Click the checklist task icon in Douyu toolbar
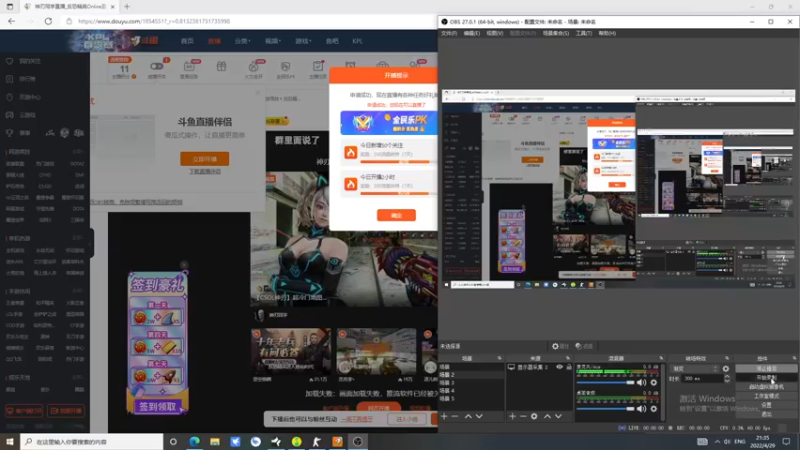The width and height of the screenshot is (800, 450). tap(317, 67)
